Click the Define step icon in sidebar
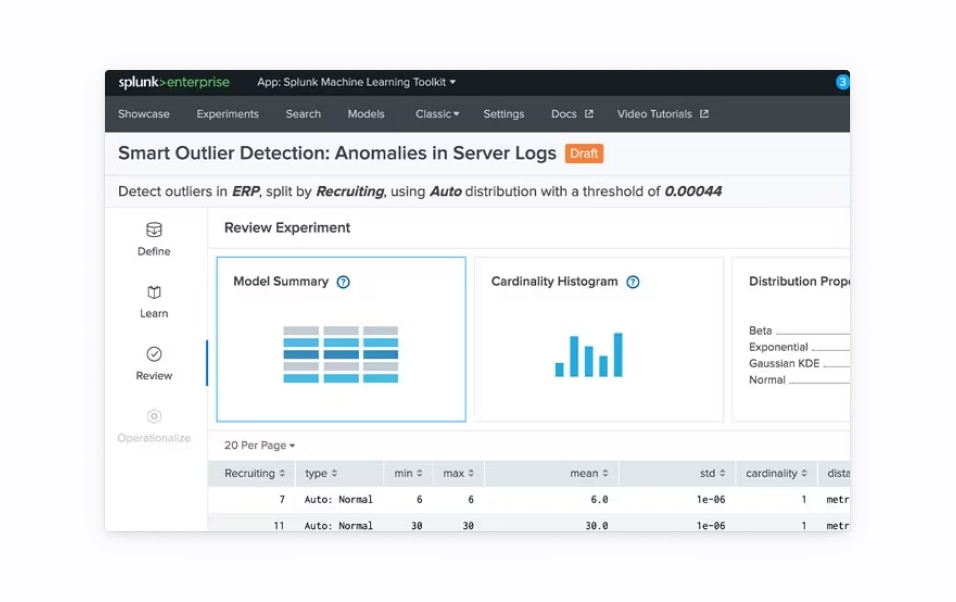This screenshot has width=956, height=602. coord(153,229)
